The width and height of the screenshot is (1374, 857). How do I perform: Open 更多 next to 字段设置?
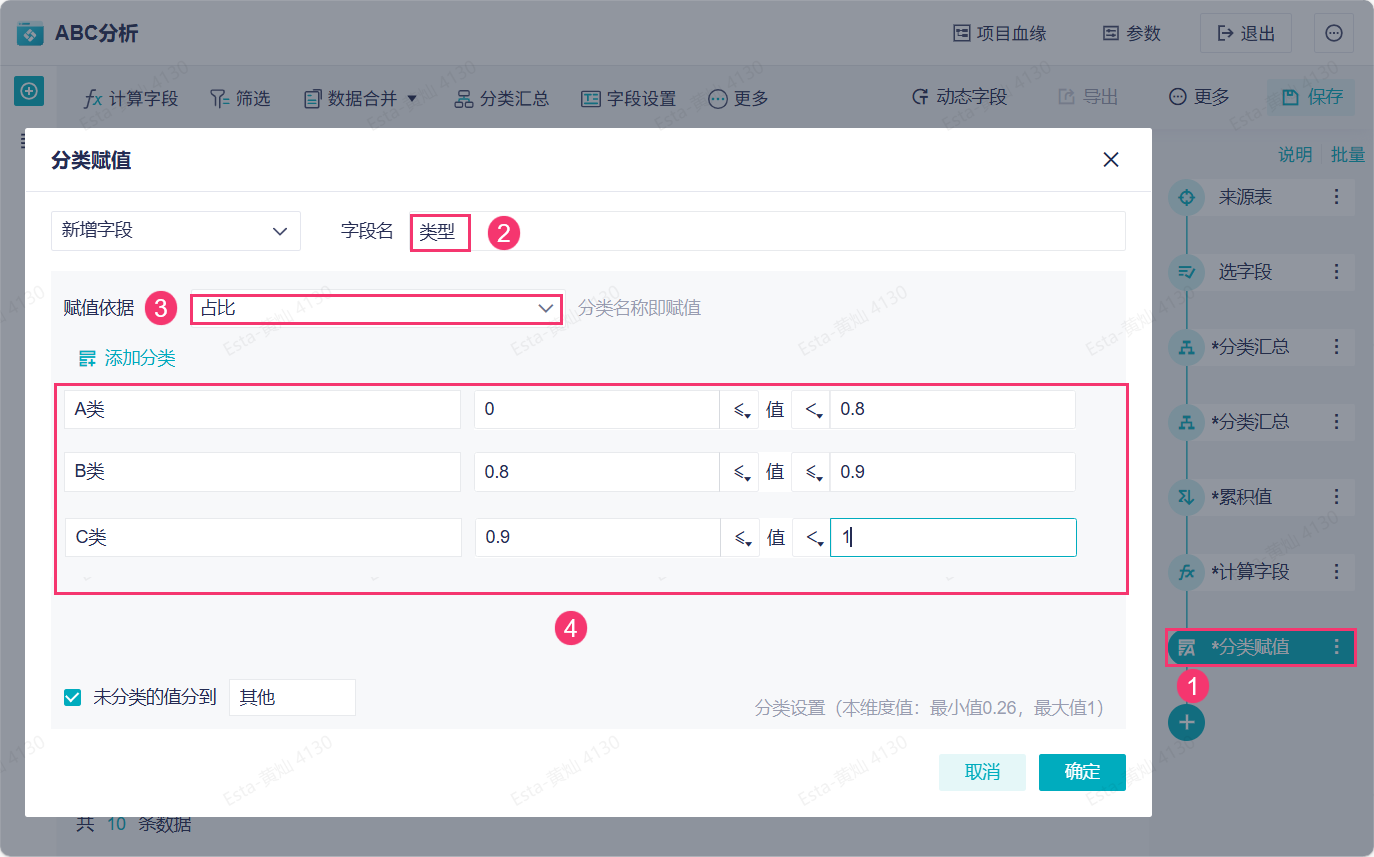point(738,98)
